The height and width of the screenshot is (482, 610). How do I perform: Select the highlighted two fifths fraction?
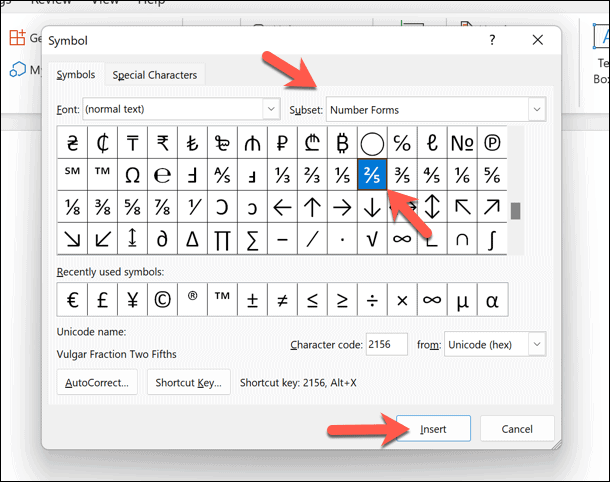pyautogui.click(x=372, y=174)
